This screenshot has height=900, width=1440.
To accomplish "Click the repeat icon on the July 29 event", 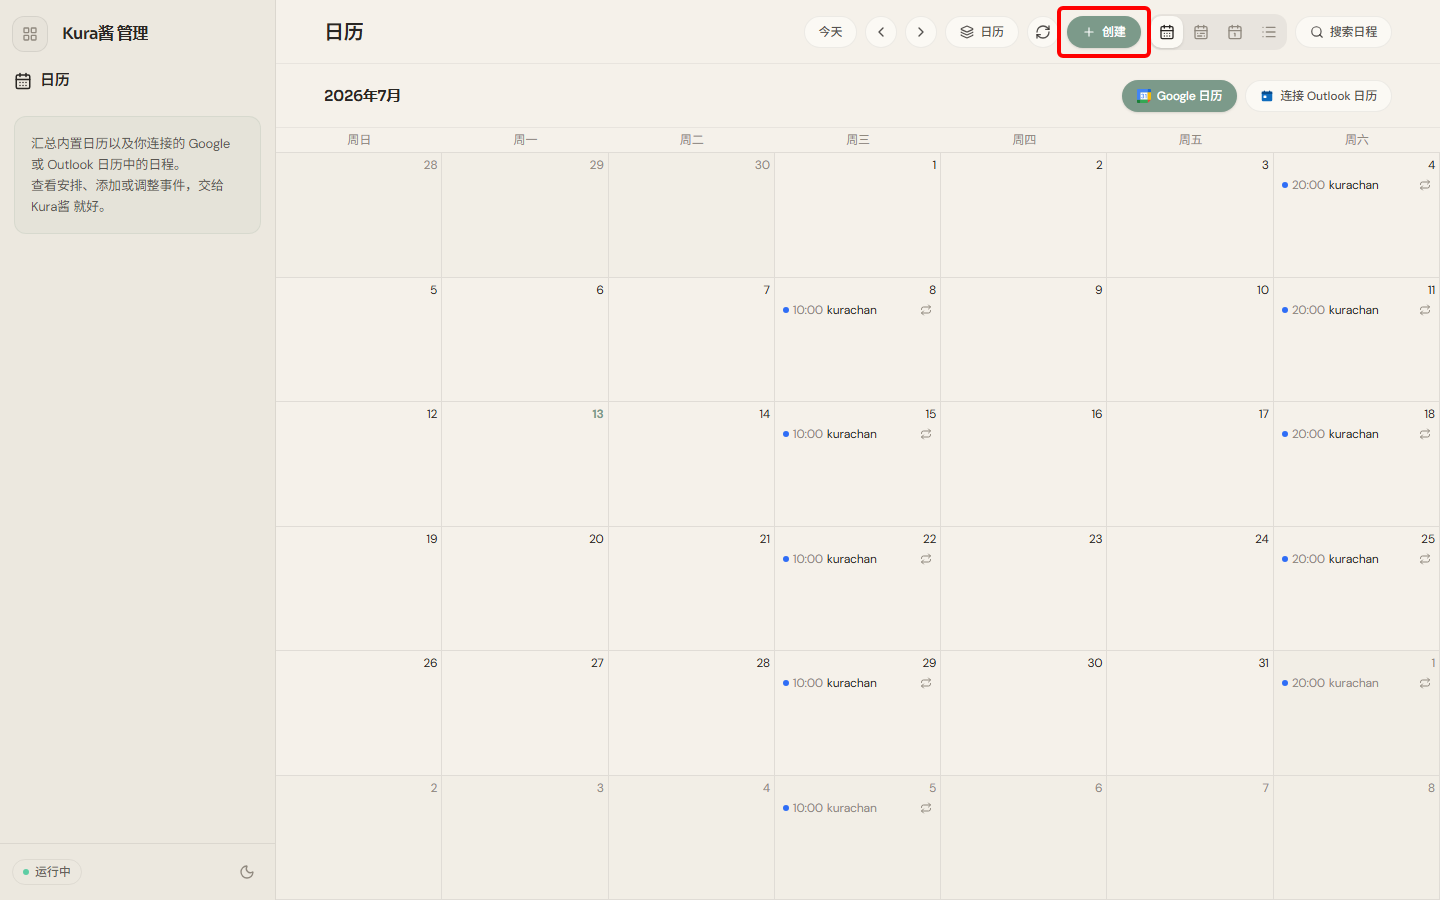I will pos(926,683).
